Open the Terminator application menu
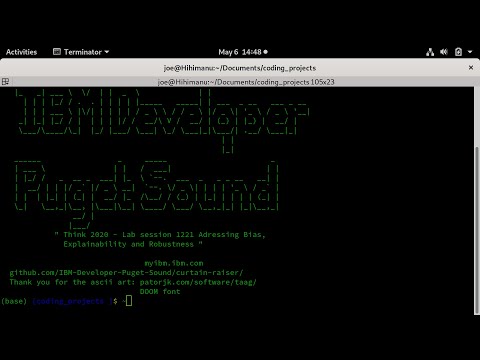The width and height of the screenshot is (480, 360). pos(81,52)
